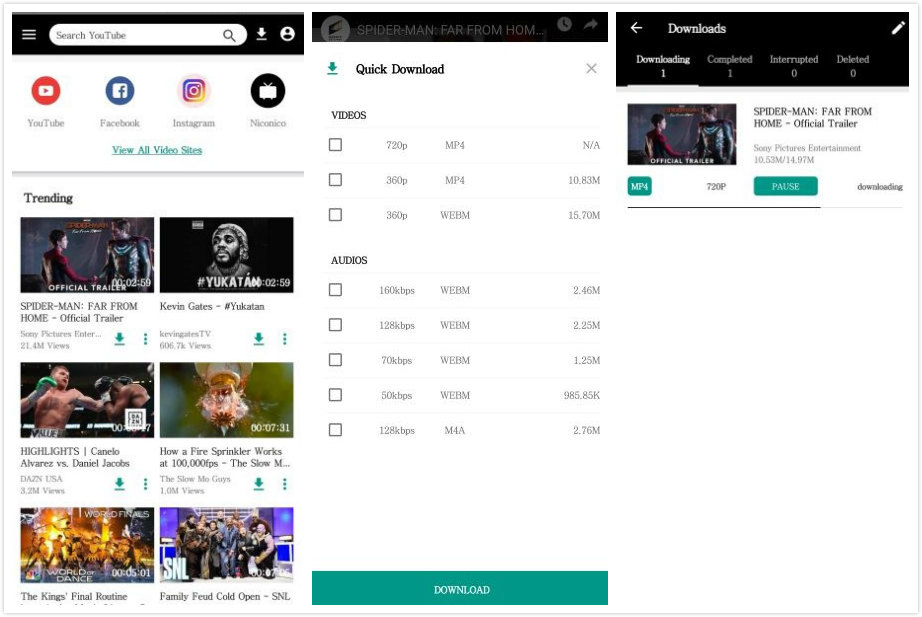Viewport: 922px width, 617px height.
Task: Switch to the Completed tab
Action: (729, 66)
